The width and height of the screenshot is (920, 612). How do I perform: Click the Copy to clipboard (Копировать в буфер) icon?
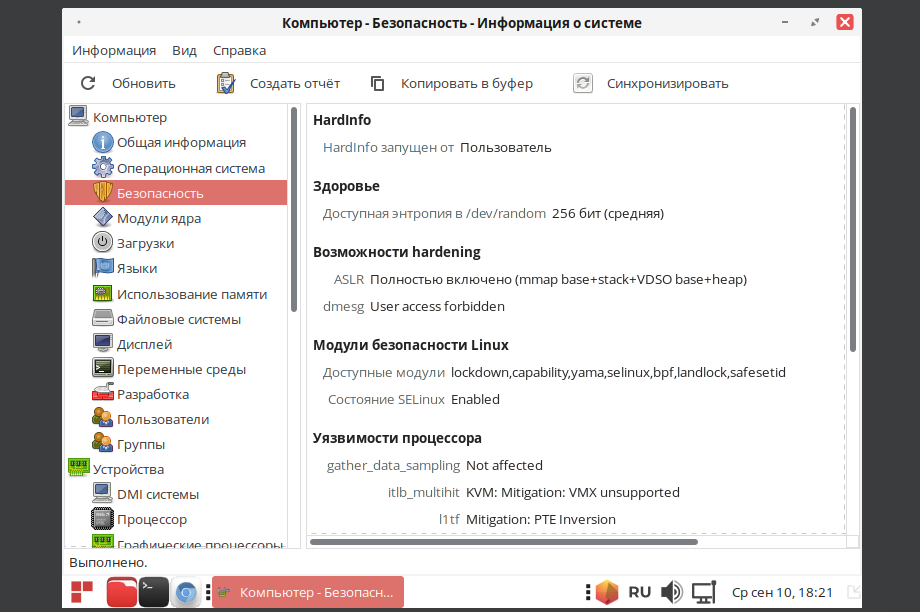[378, 84]
